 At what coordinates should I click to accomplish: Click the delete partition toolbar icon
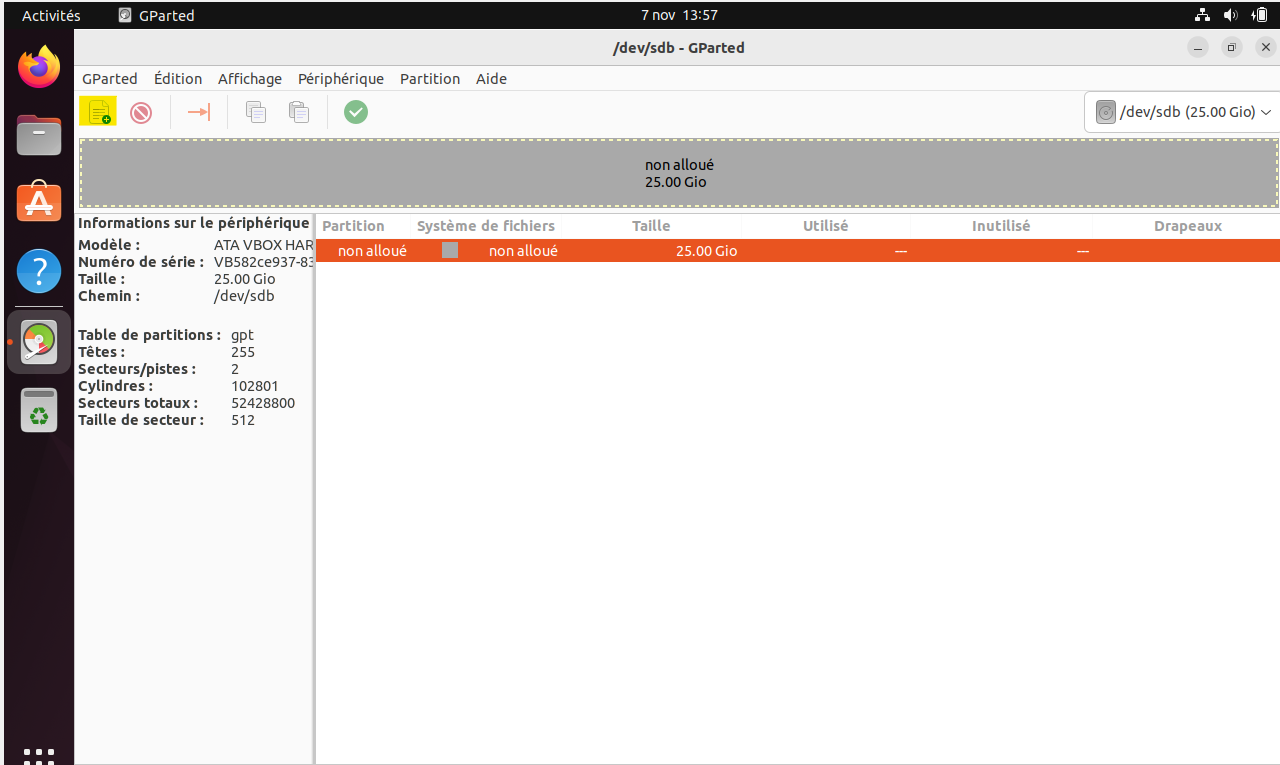141,112
